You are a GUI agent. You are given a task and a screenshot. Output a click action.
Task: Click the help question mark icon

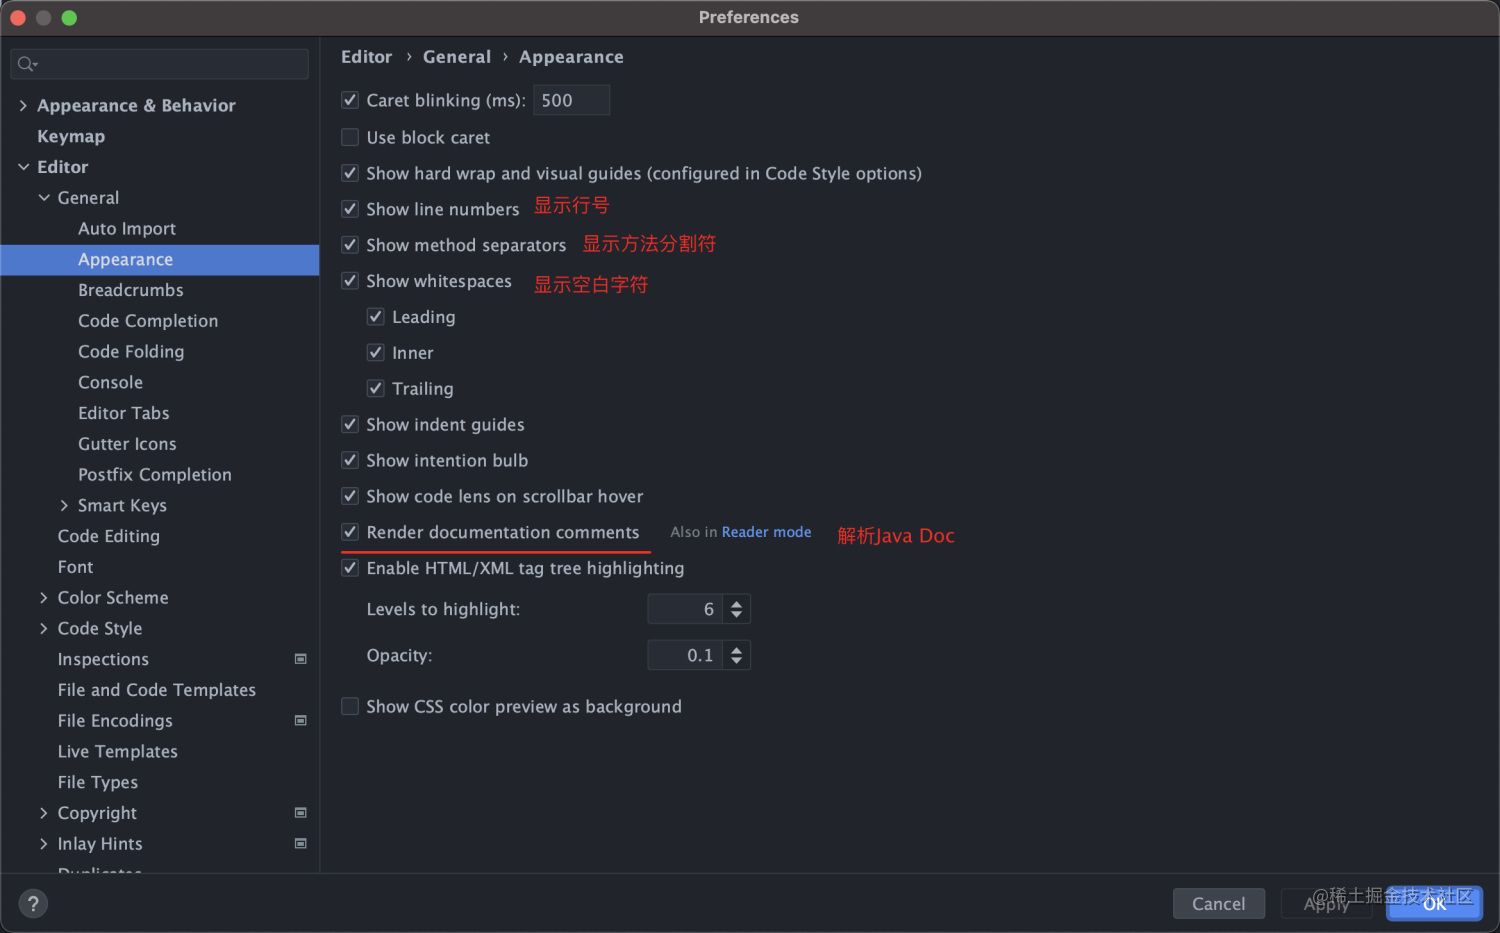tap(33, 904)
